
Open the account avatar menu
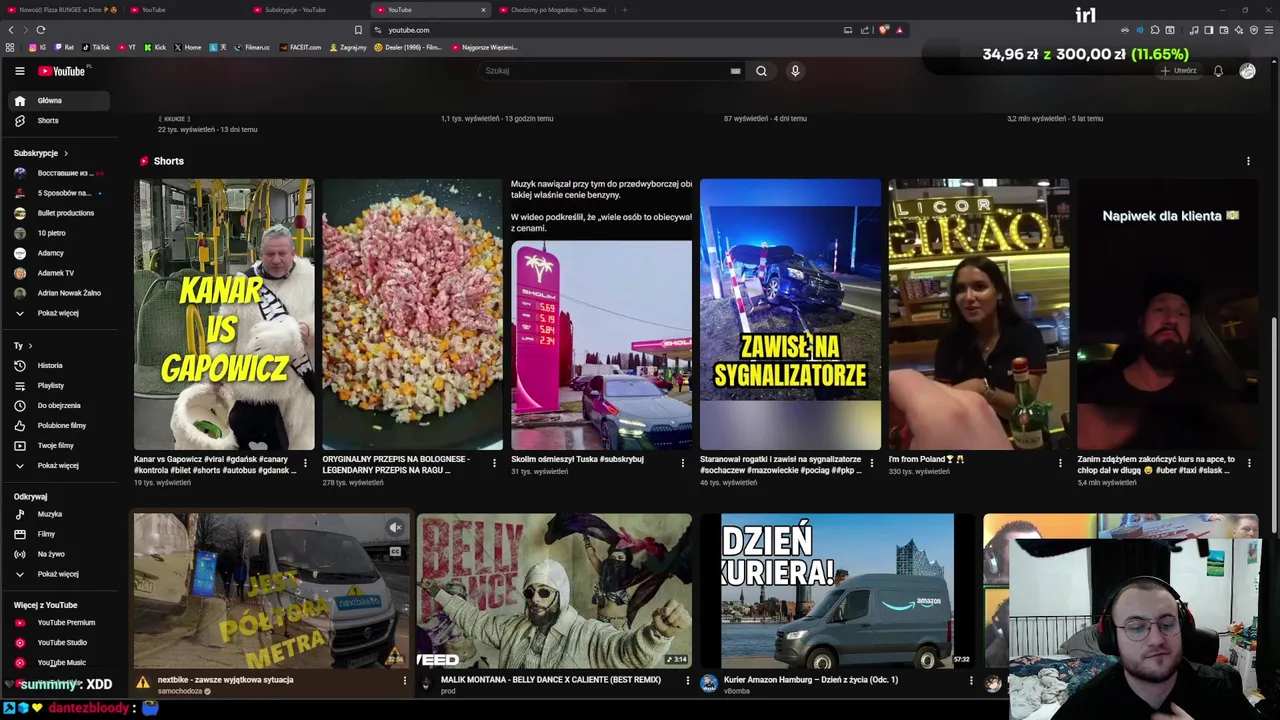coord(1247,71)
